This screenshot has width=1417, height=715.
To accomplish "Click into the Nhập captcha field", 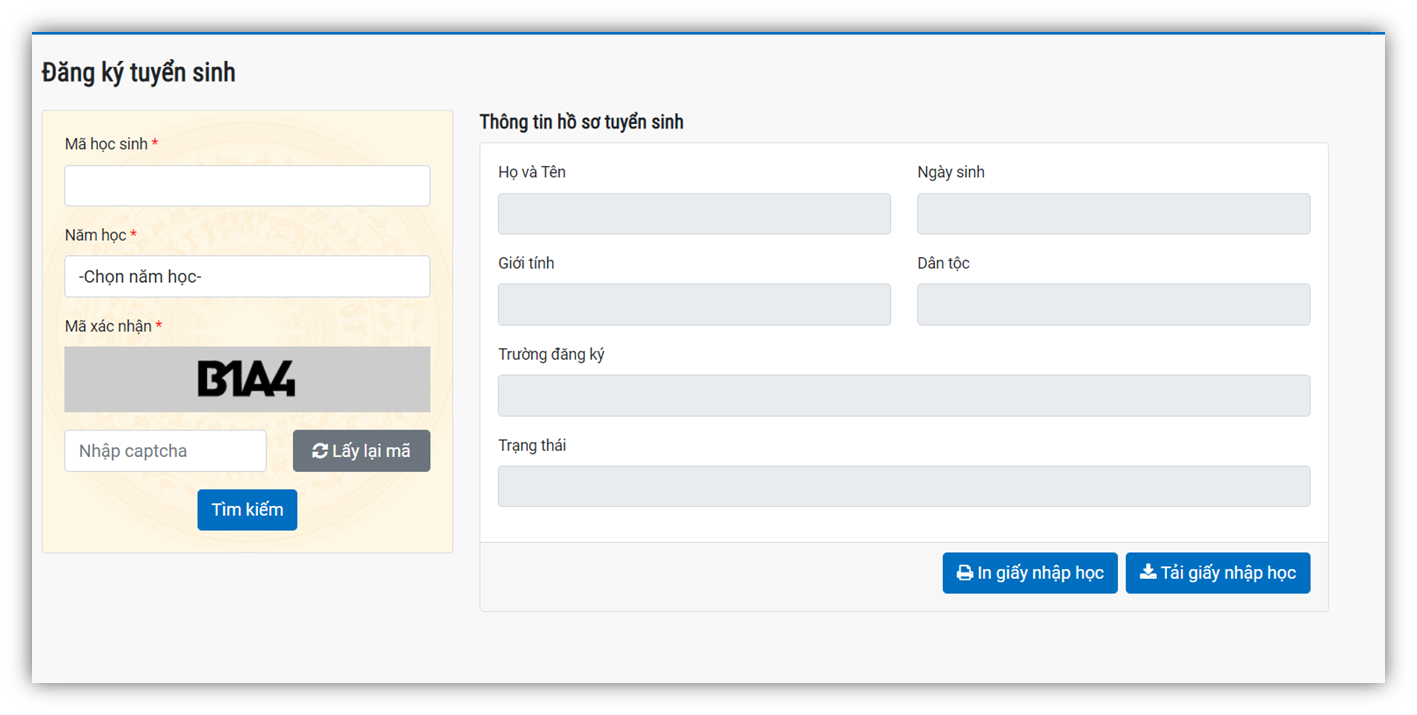I will point(165,451).
